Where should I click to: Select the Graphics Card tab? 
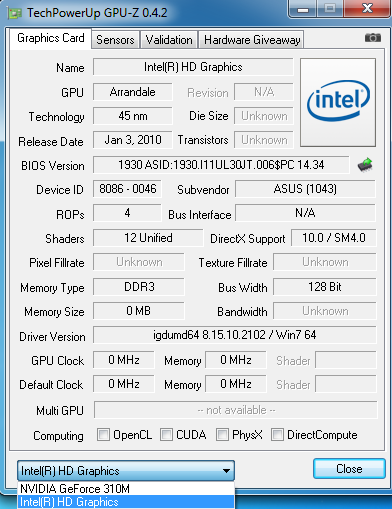pyautogui.click(x=51, y=38)
